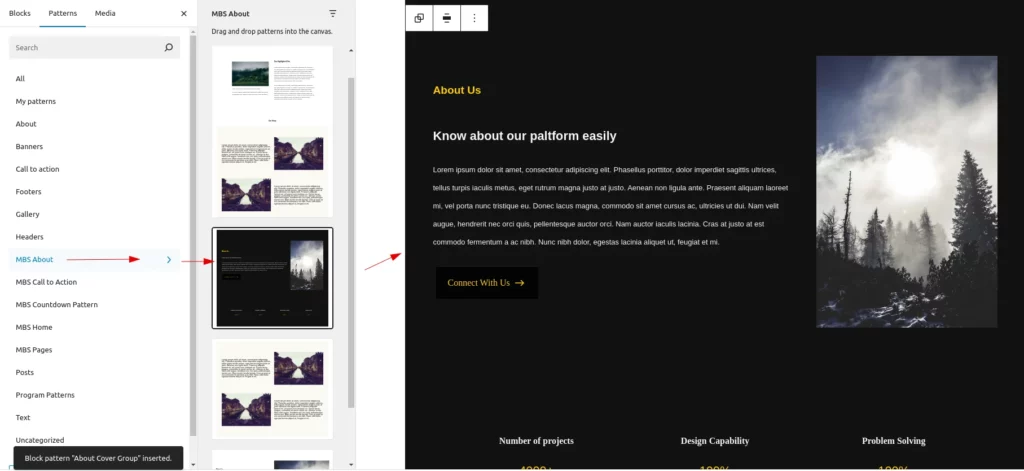Select the dark About Cover Group thumbnail
1024x471 pixels.
pyautogui.click(x=273, y=278)
